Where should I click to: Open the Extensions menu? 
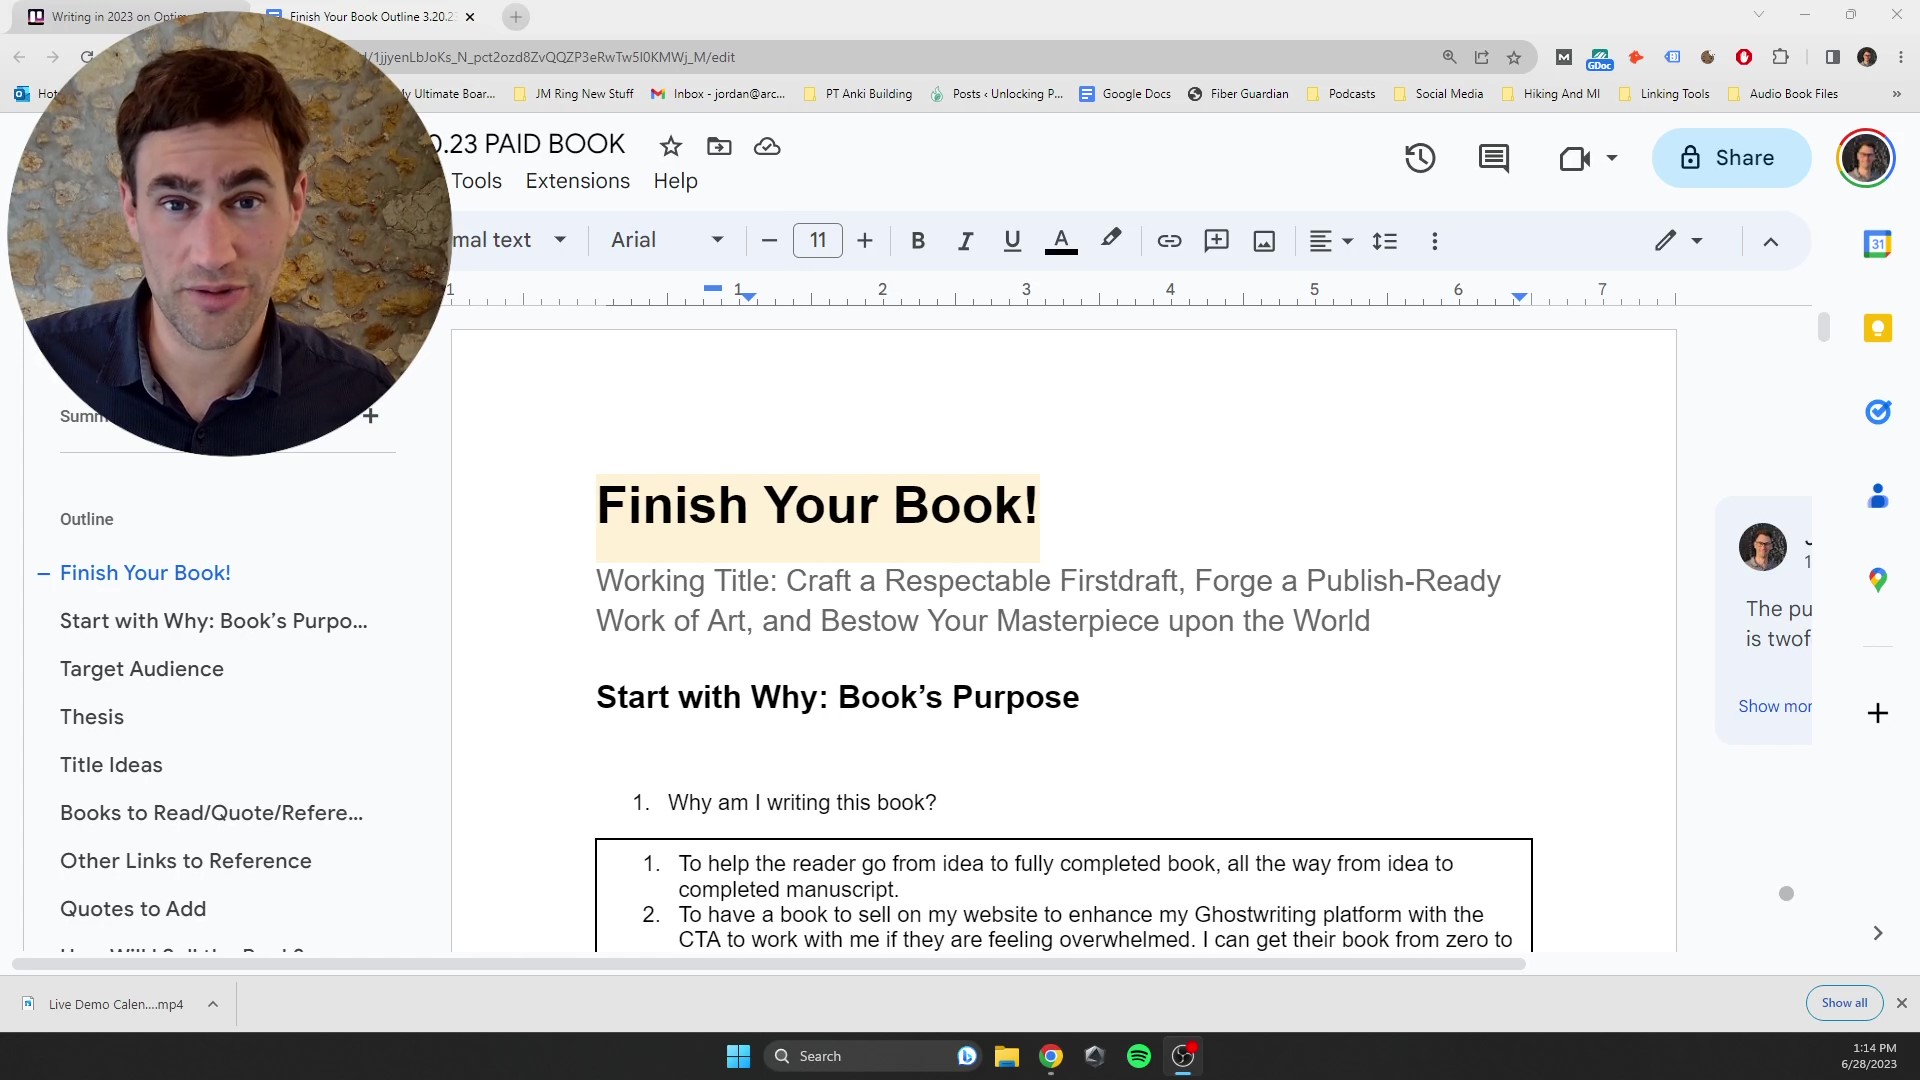pos(578,181)
